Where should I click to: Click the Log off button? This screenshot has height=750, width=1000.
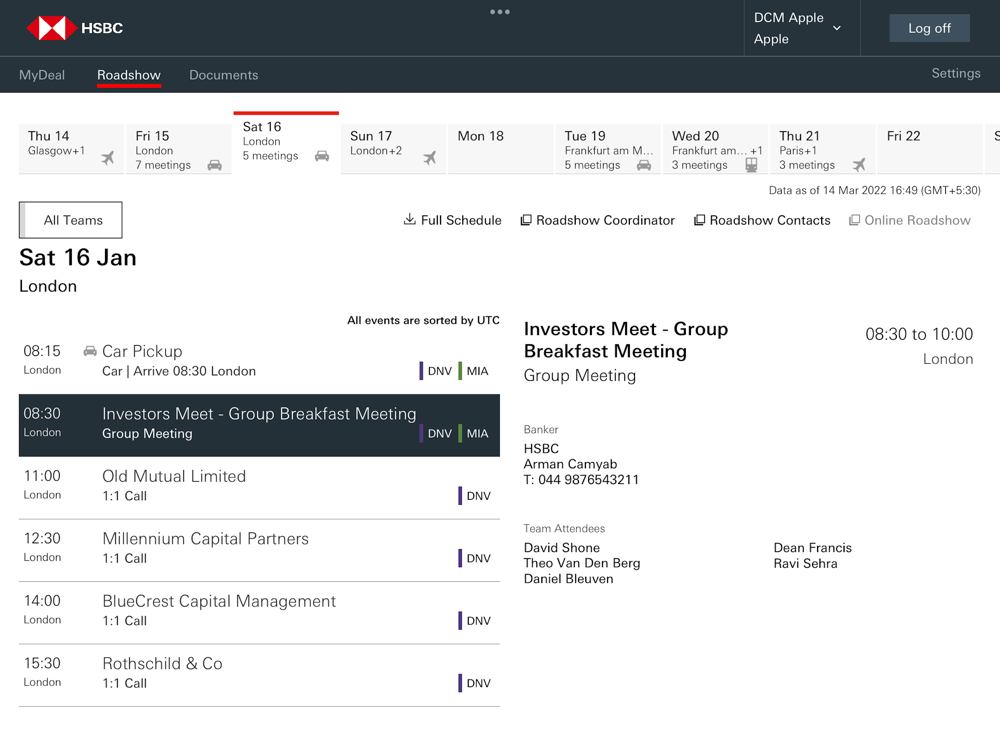point(929,28)
